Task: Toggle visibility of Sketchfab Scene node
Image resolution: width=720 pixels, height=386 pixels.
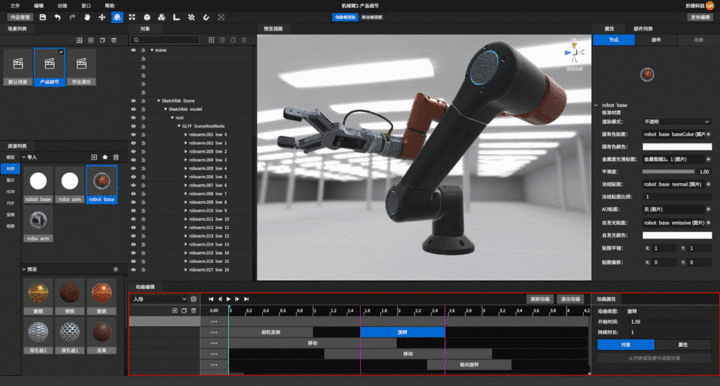Action: (x=134, y=101)
